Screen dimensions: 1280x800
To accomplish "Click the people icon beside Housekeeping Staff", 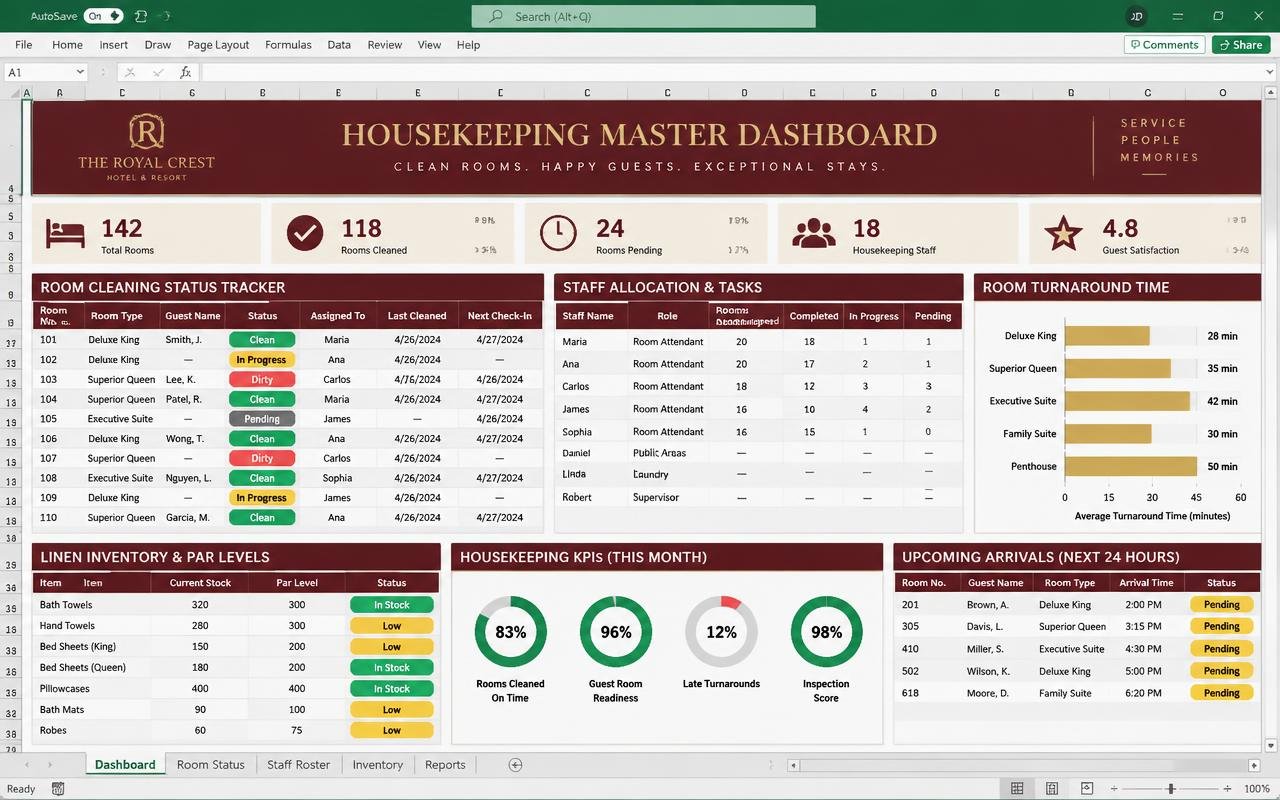I will coord(814,233).
